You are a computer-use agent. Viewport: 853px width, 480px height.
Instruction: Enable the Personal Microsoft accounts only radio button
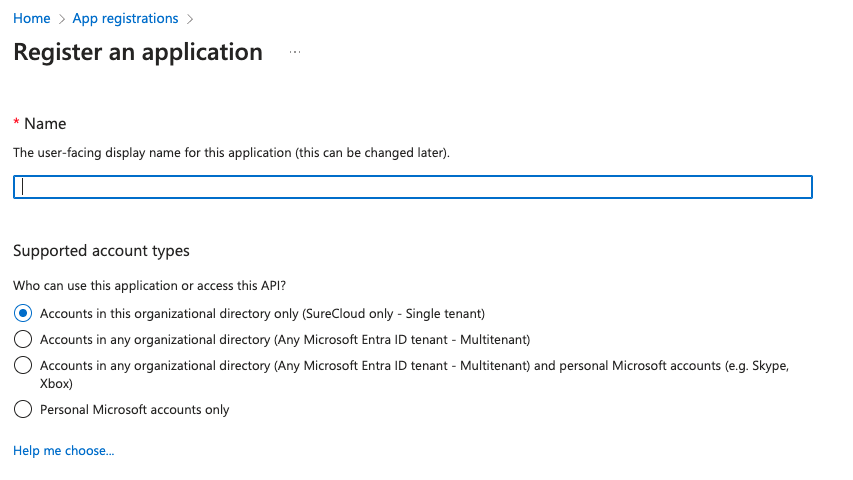[x=23, y=409]
